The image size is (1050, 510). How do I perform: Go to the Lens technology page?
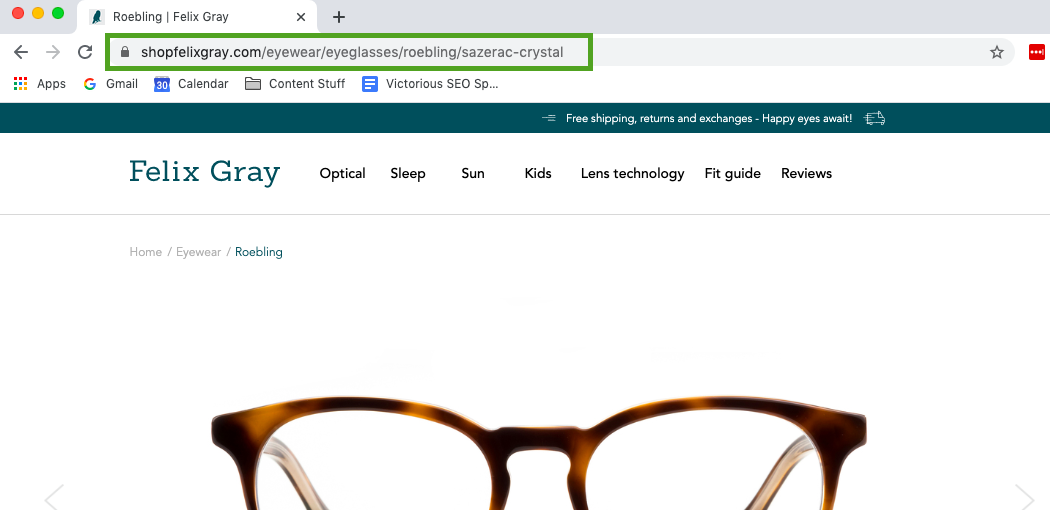[x=632, y=174]
